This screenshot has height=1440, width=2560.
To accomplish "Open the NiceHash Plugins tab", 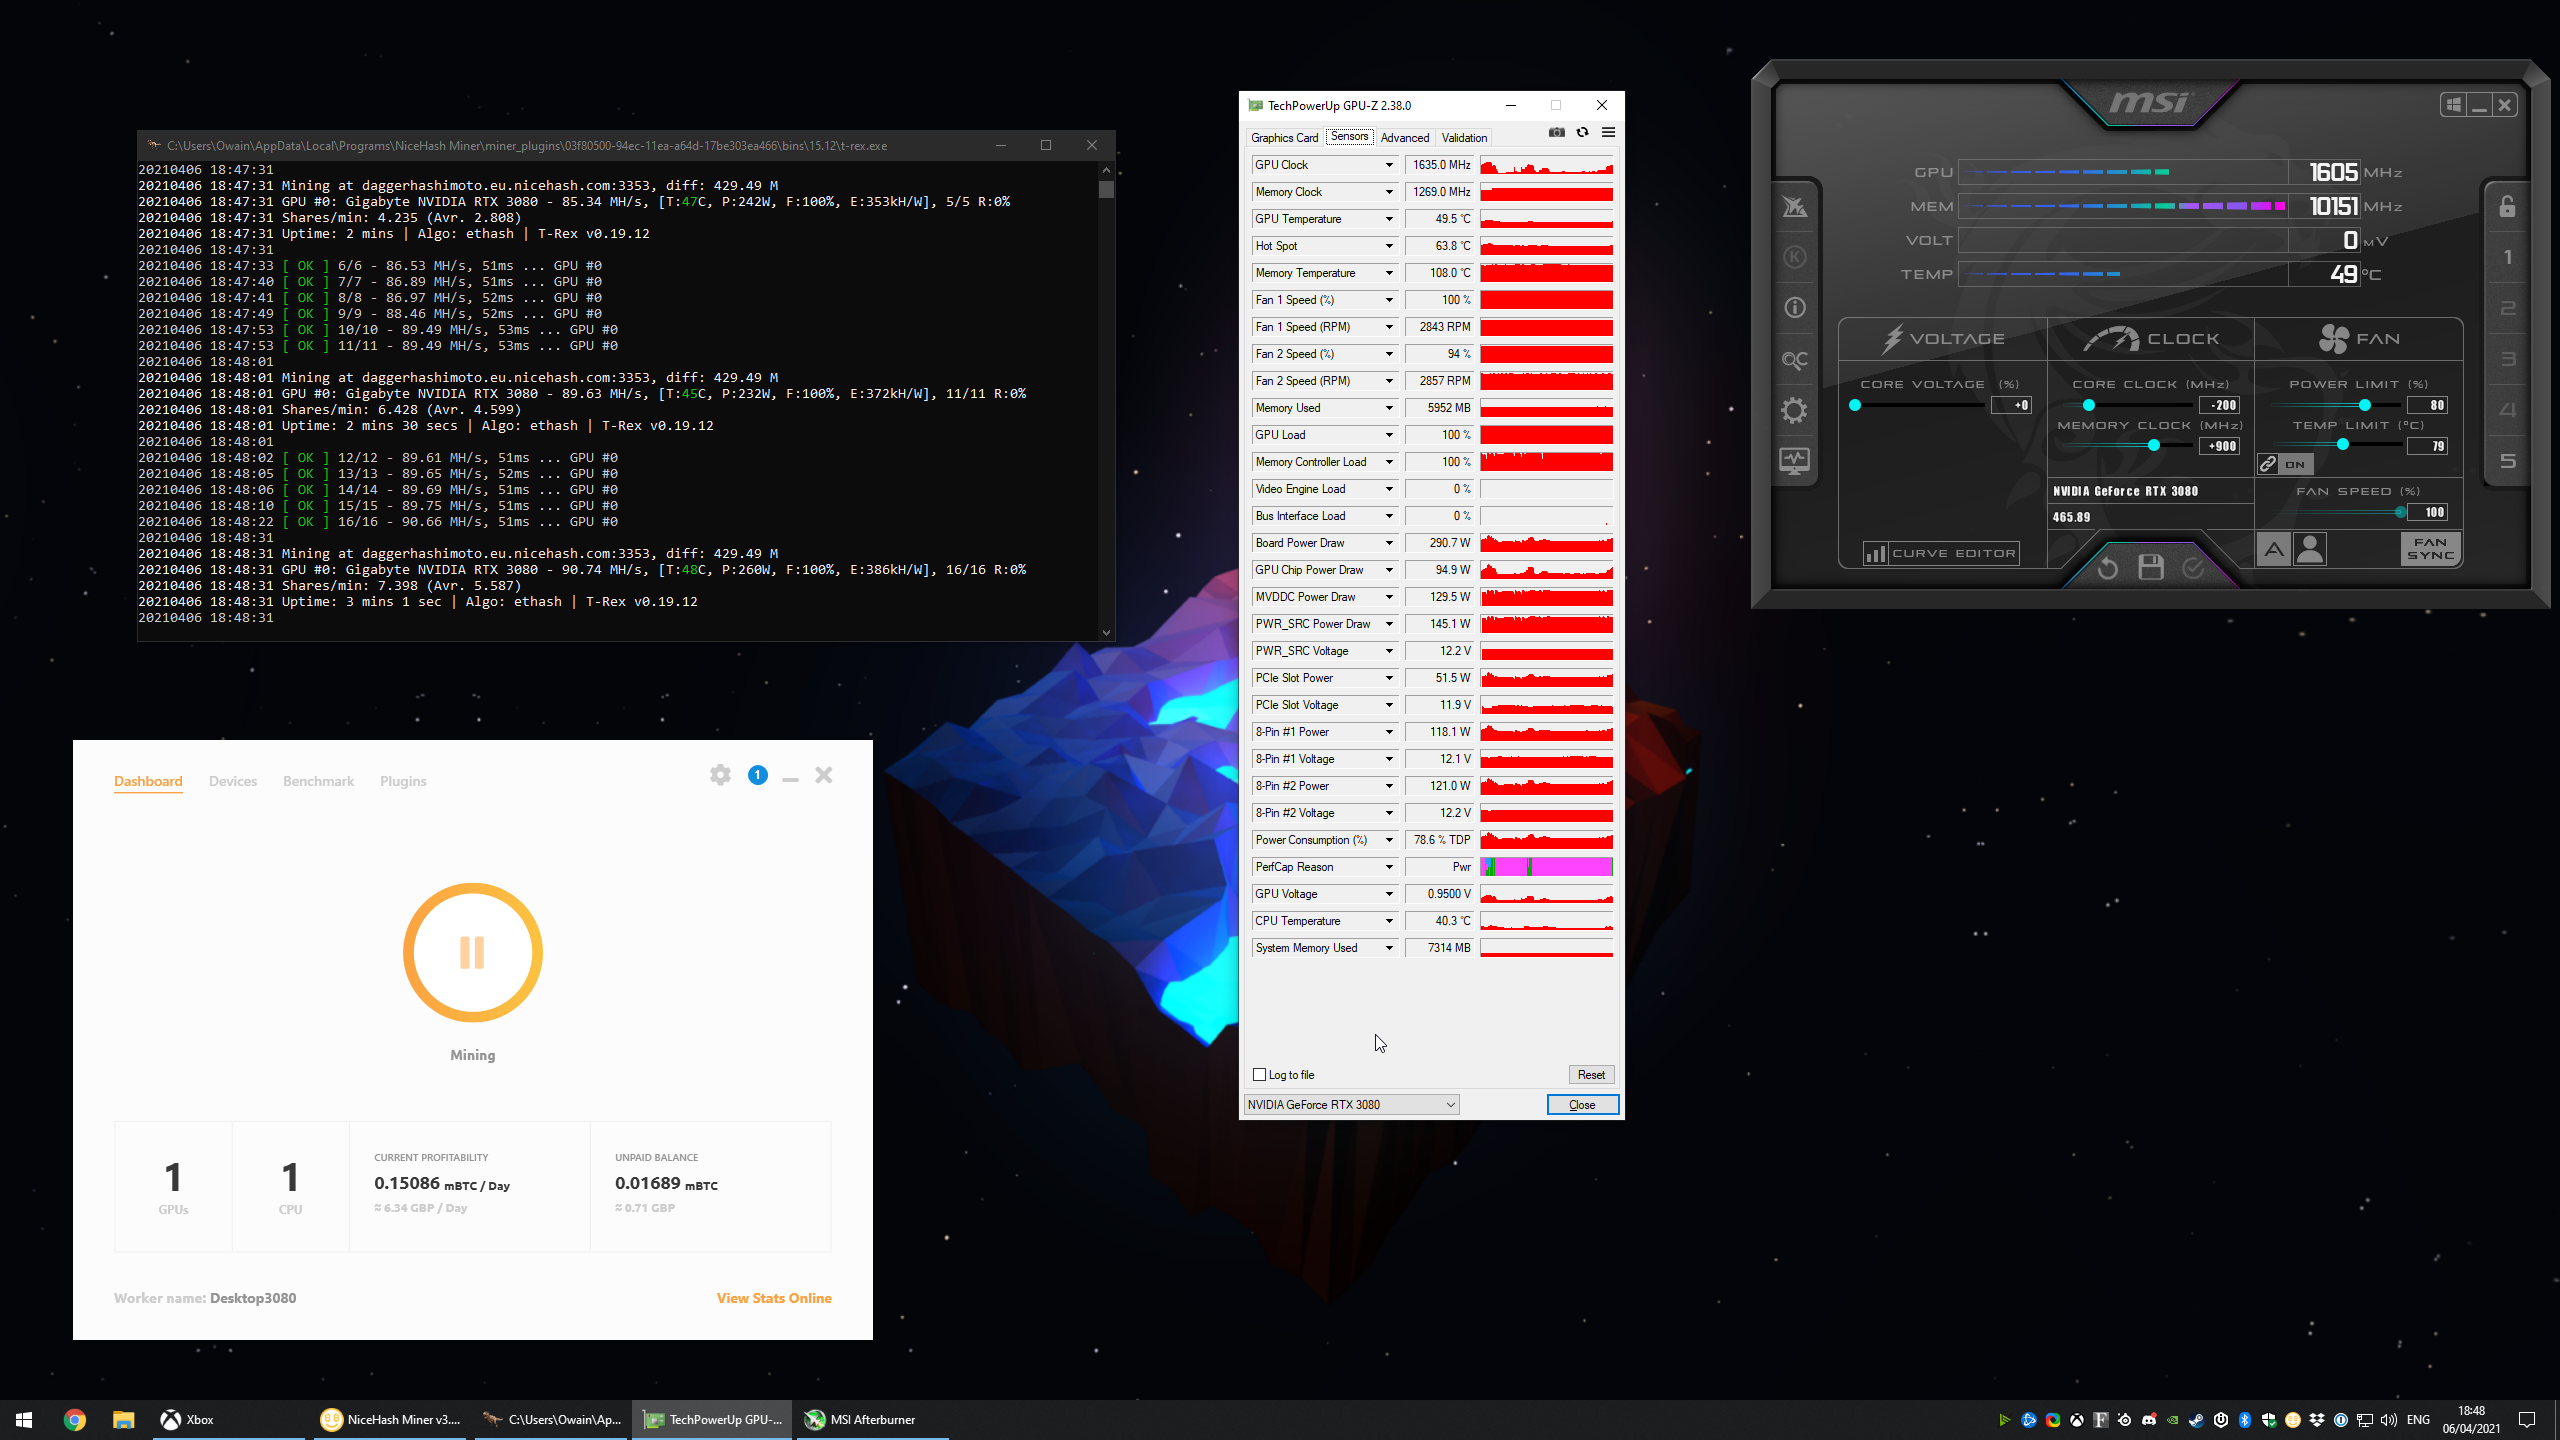I will (x=403, y=781).
